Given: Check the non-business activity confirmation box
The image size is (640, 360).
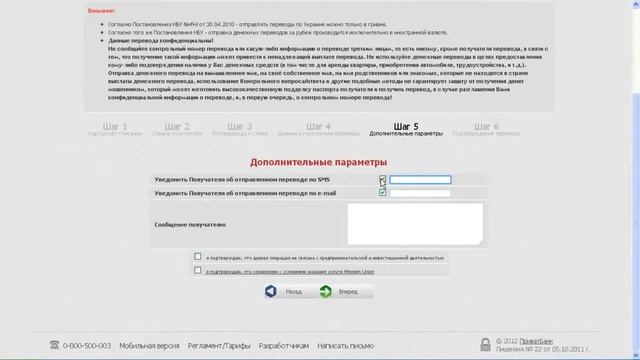Looking at the screenshot, I should tap(198, 257).
